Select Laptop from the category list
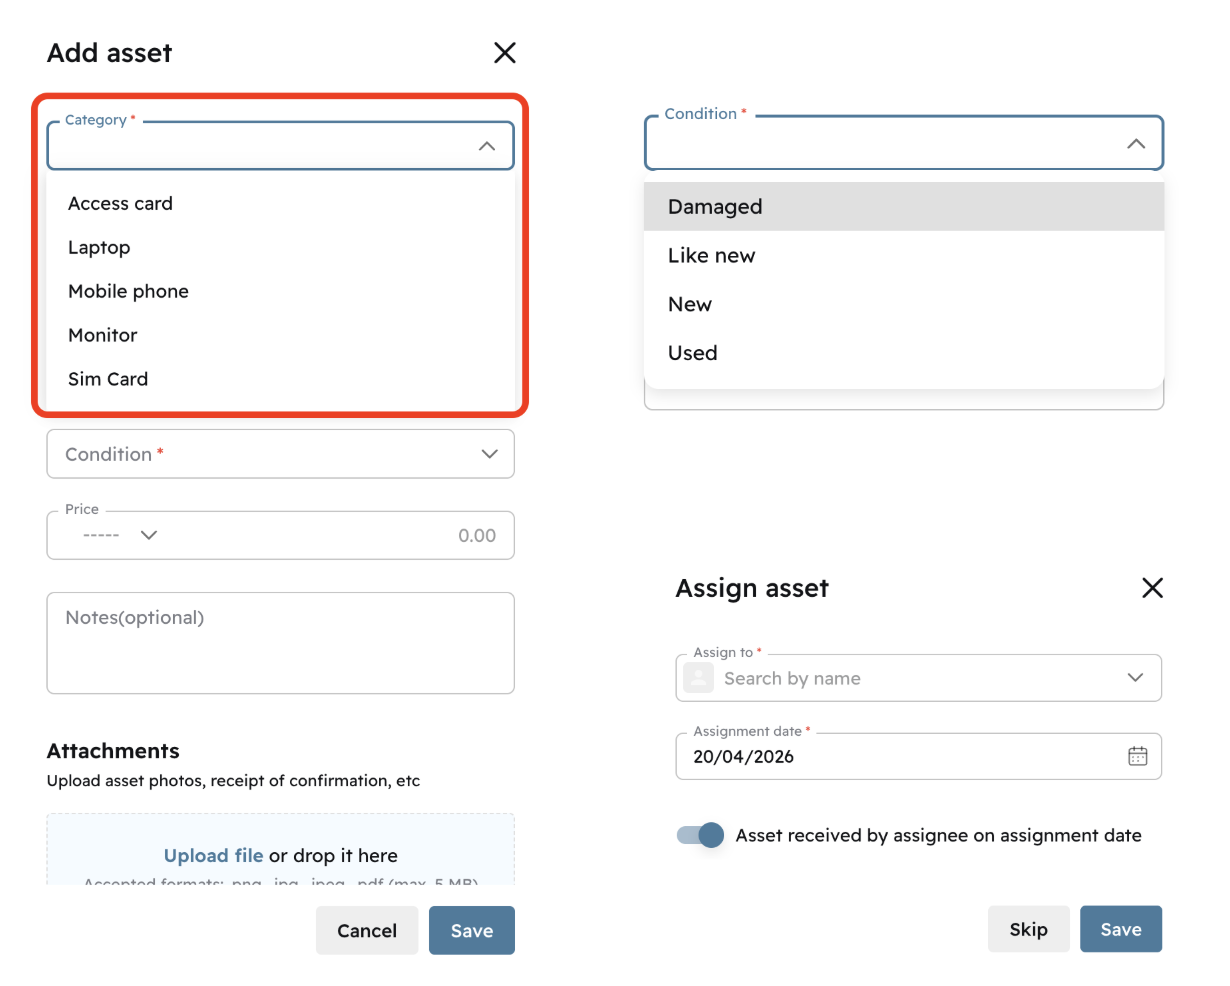This screenshot has width=1230, height=986. click(99, 247)
